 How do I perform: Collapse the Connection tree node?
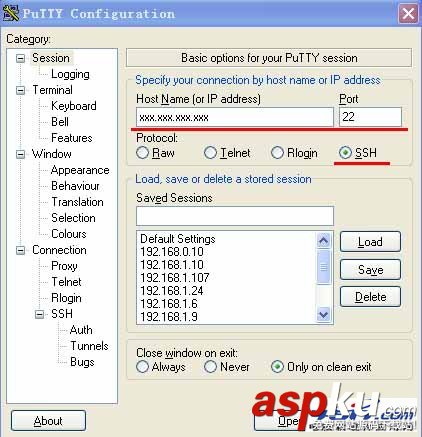pos(21,250)
